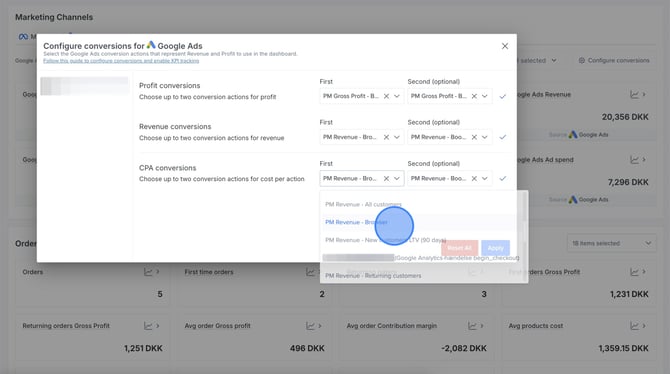Open chart for Google Ads Ad spend card
This screenshot has height=374, width=670.
coord(635,160)
